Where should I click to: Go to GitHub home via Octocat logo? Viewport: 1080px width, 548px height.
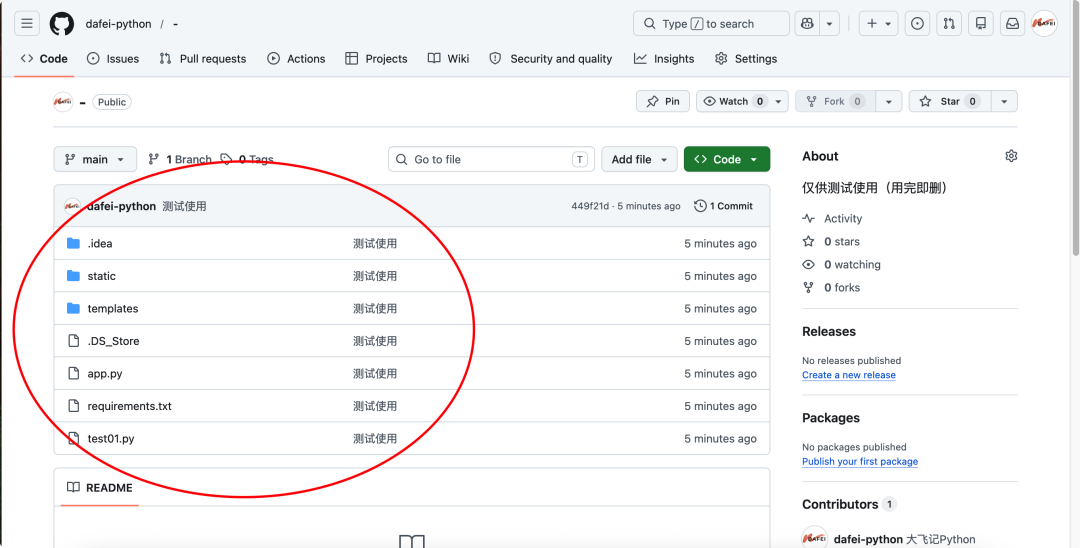(62, 23)
